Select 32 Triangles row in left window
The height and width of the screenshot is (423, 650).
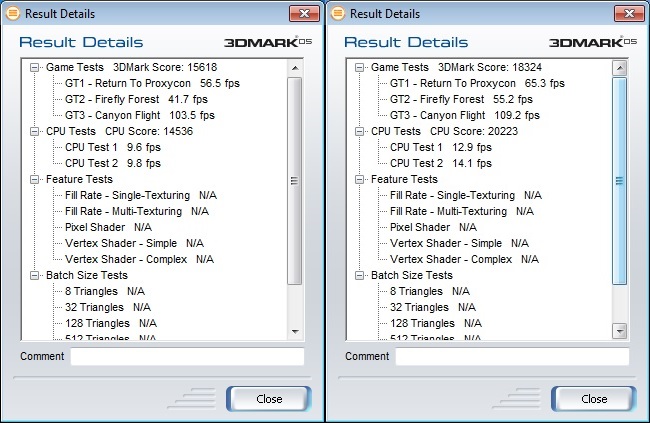tap(108, 307)
